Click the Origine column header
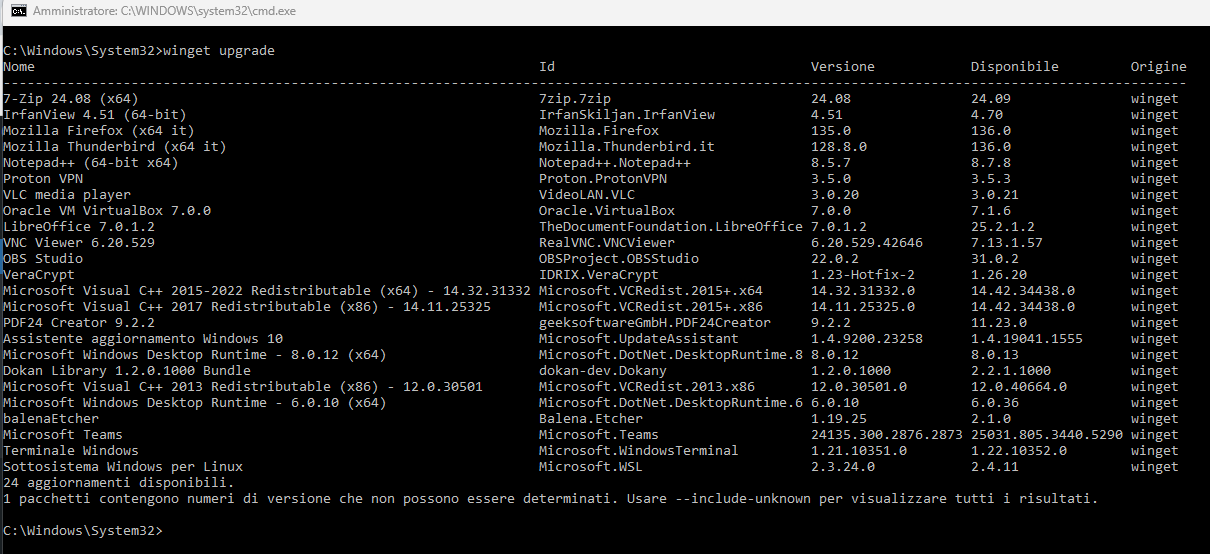 point(1158,67)
